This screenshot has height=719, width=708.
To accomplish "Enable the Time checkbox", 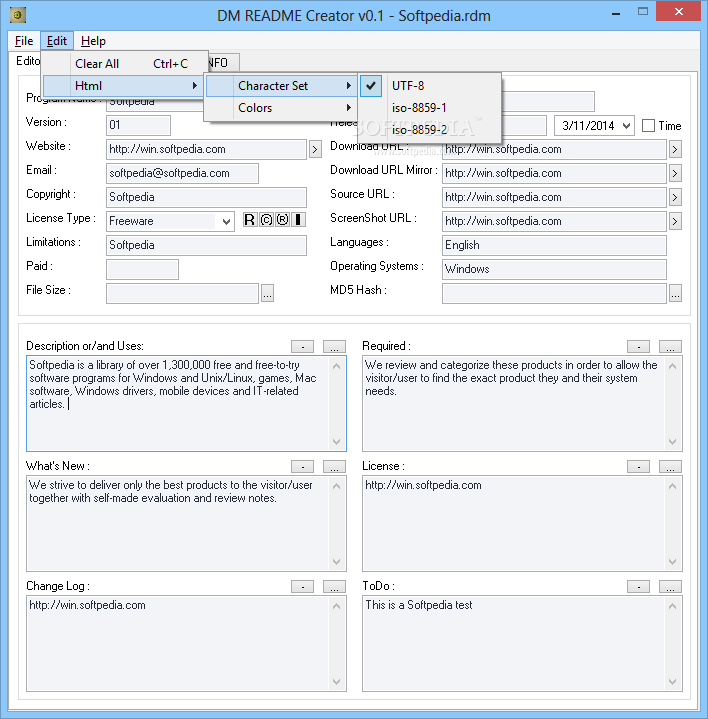I will [x=648, y=126].
